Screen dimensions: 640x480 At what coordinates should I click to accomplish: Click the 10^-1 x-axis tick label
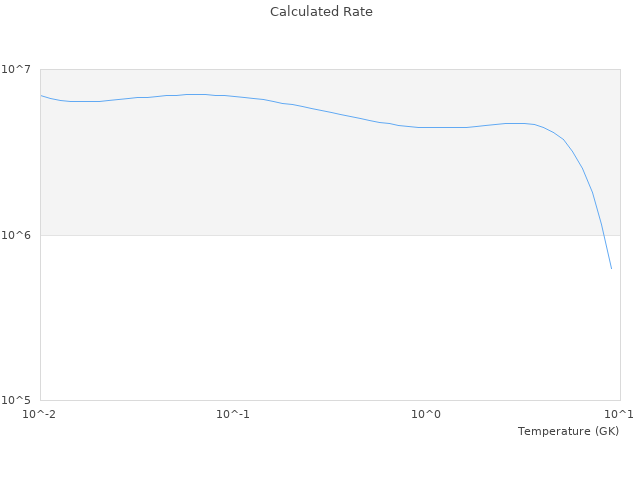click(x=233, y=414)
